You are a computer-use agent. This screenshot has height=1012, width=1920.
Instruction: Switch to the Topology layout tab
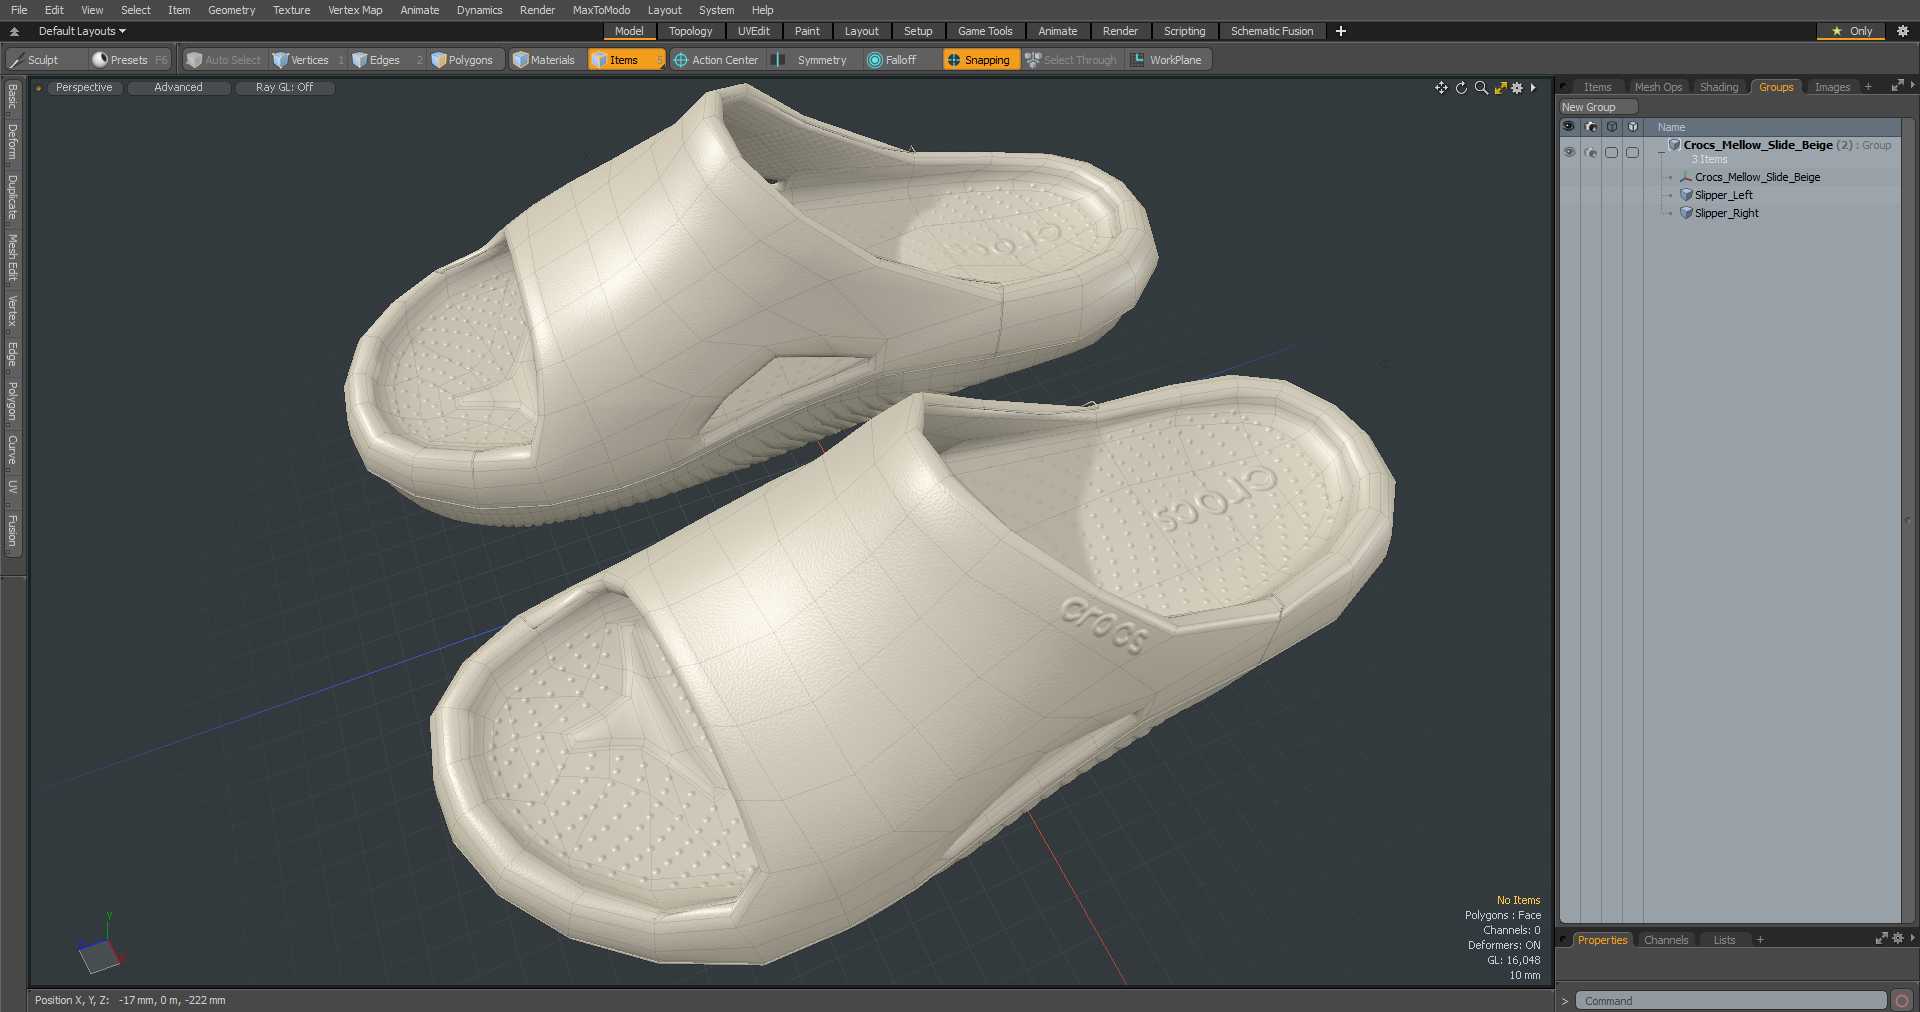690,31
